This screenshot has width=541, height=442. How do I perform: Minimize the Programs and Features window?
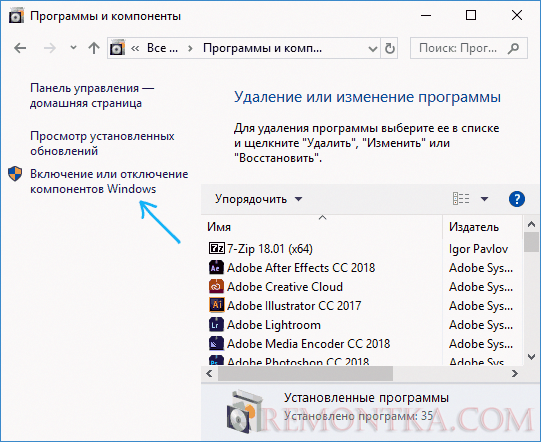click(426, 16)
